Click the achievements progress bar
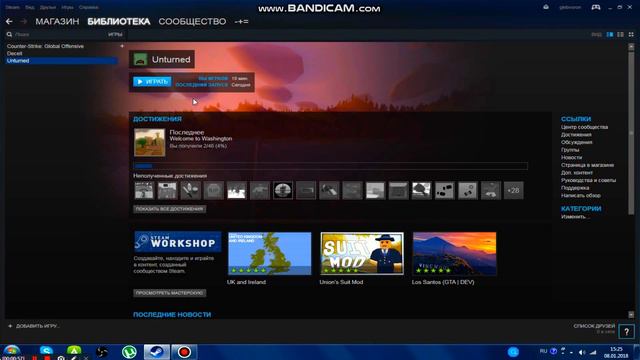Screen dimensions: 640x360 [331, 166]
